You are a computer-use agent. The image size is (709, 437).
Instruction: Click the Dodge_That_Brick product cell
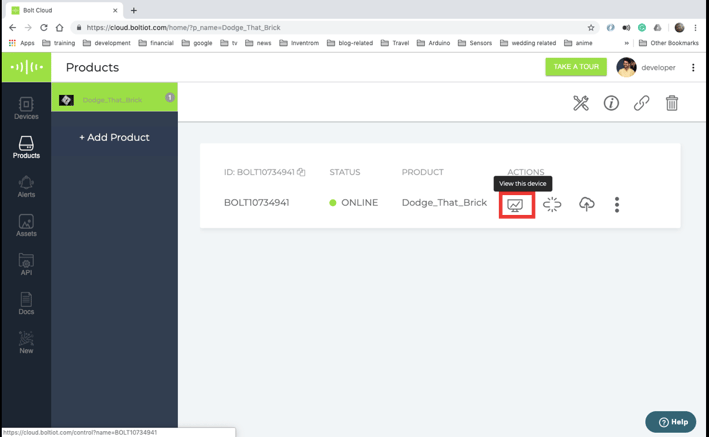pos(444,203)
